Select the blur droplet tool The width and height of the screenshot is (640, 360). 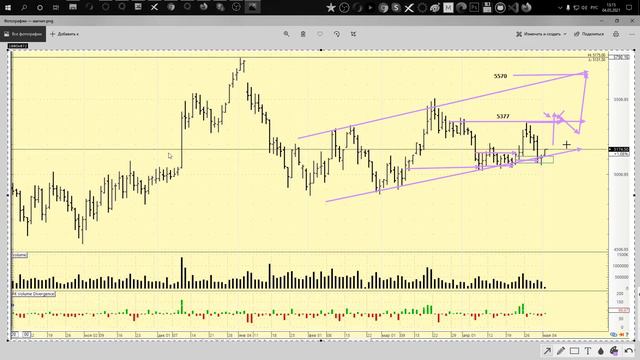[x=600, y=351]
